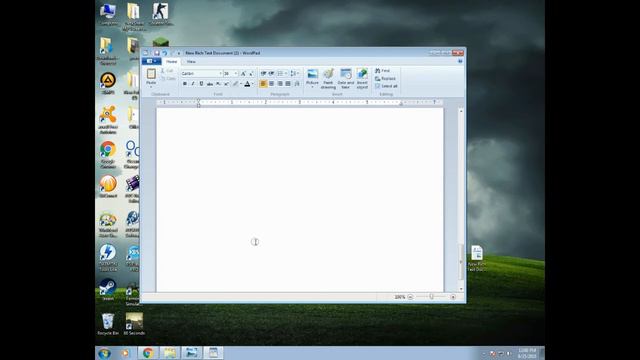Select the Computer desktop icon
The height and width of the screenshot is (360, 640).
click(x=109, y=14)
